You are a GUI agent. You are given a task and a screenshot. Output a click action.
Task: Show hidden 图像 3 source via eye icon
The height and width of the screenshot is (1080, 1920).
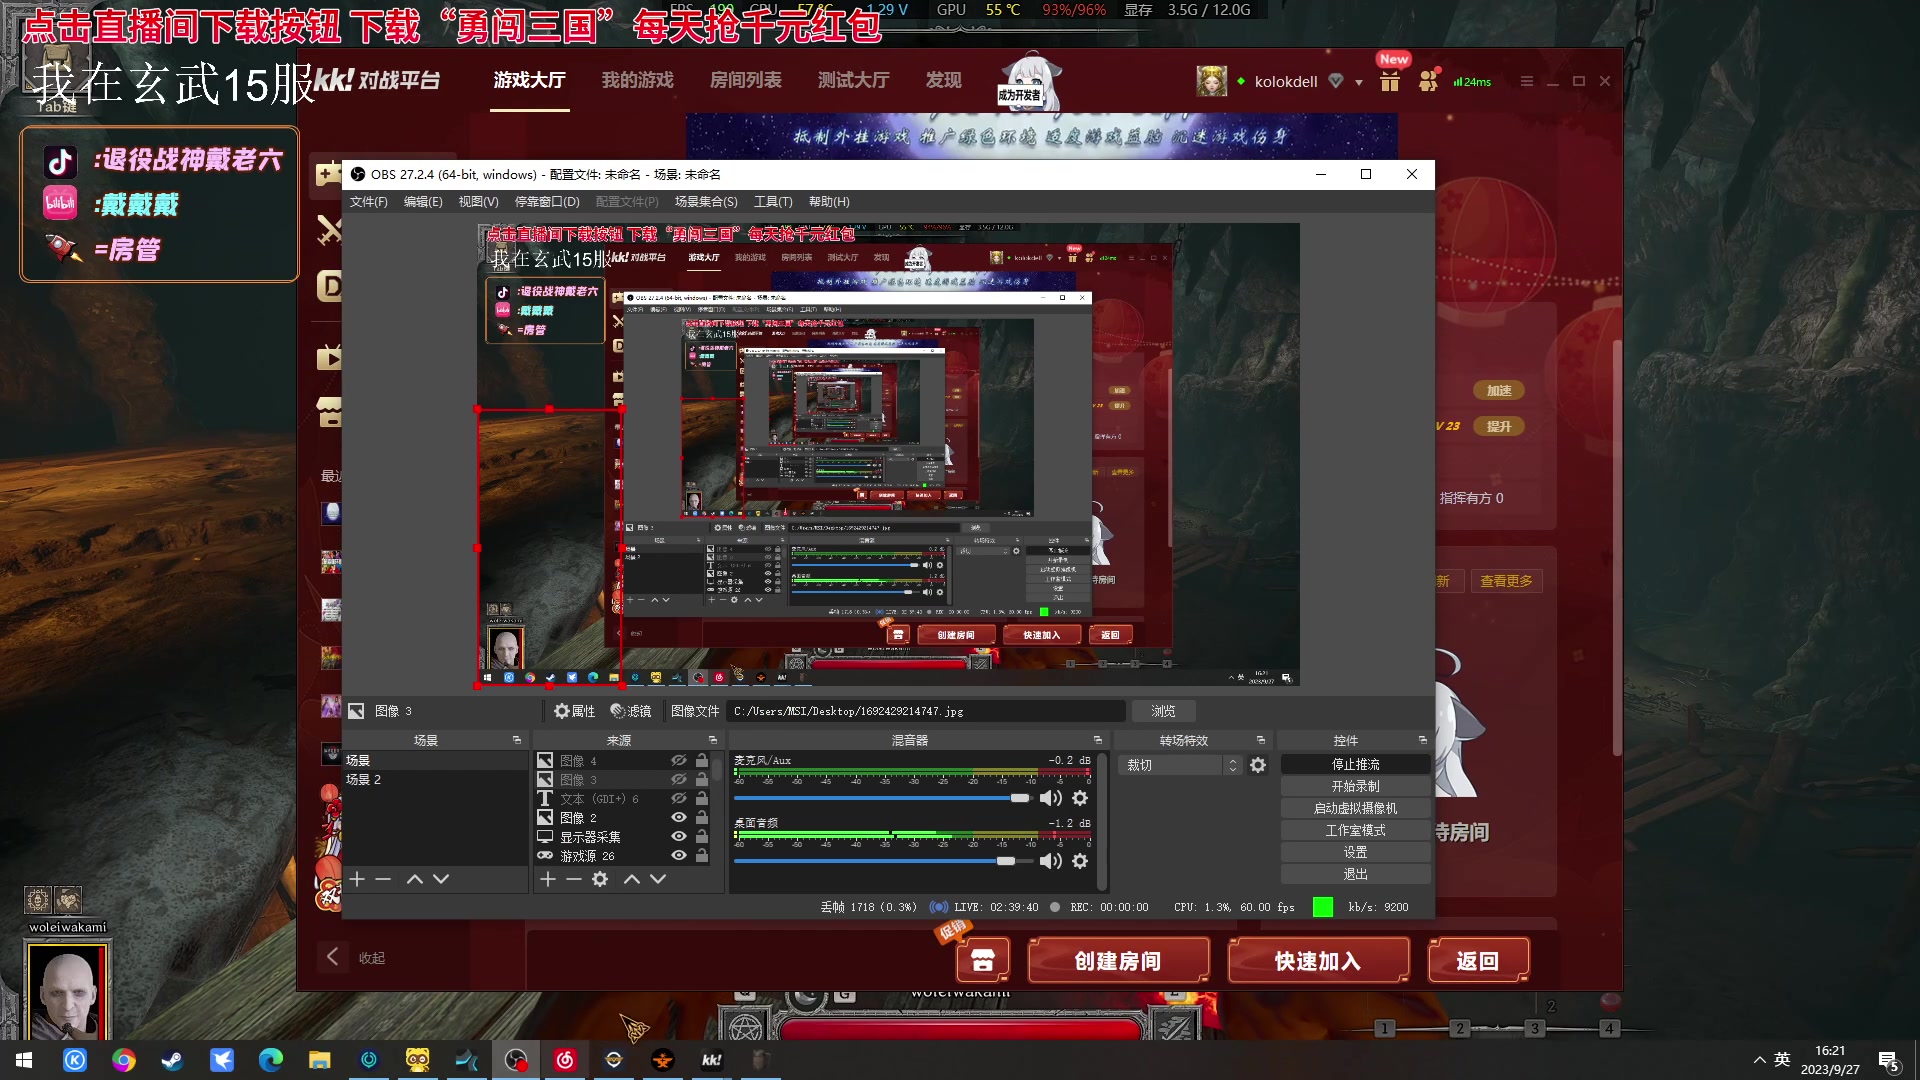point(679,780)
